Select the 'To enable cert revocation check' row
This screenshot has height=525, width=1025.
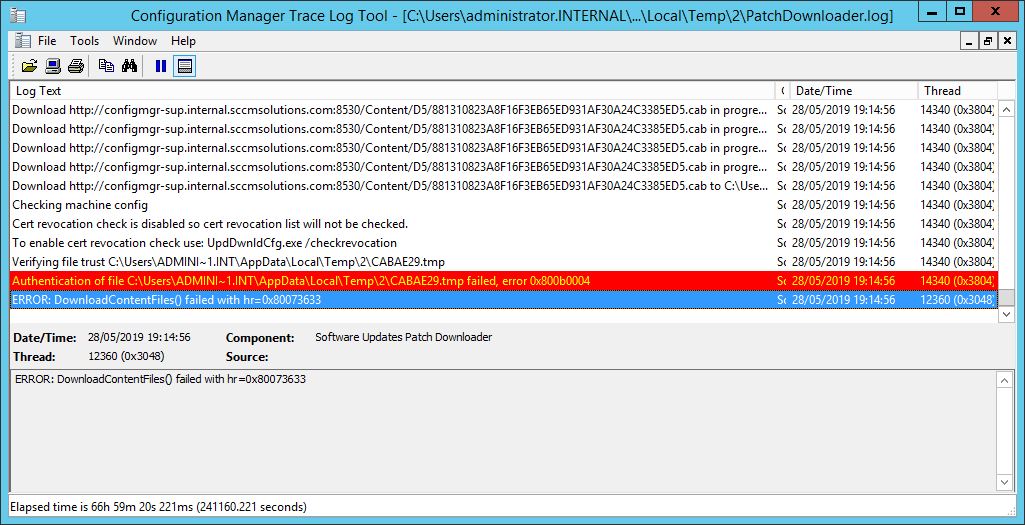pos(503,243)
